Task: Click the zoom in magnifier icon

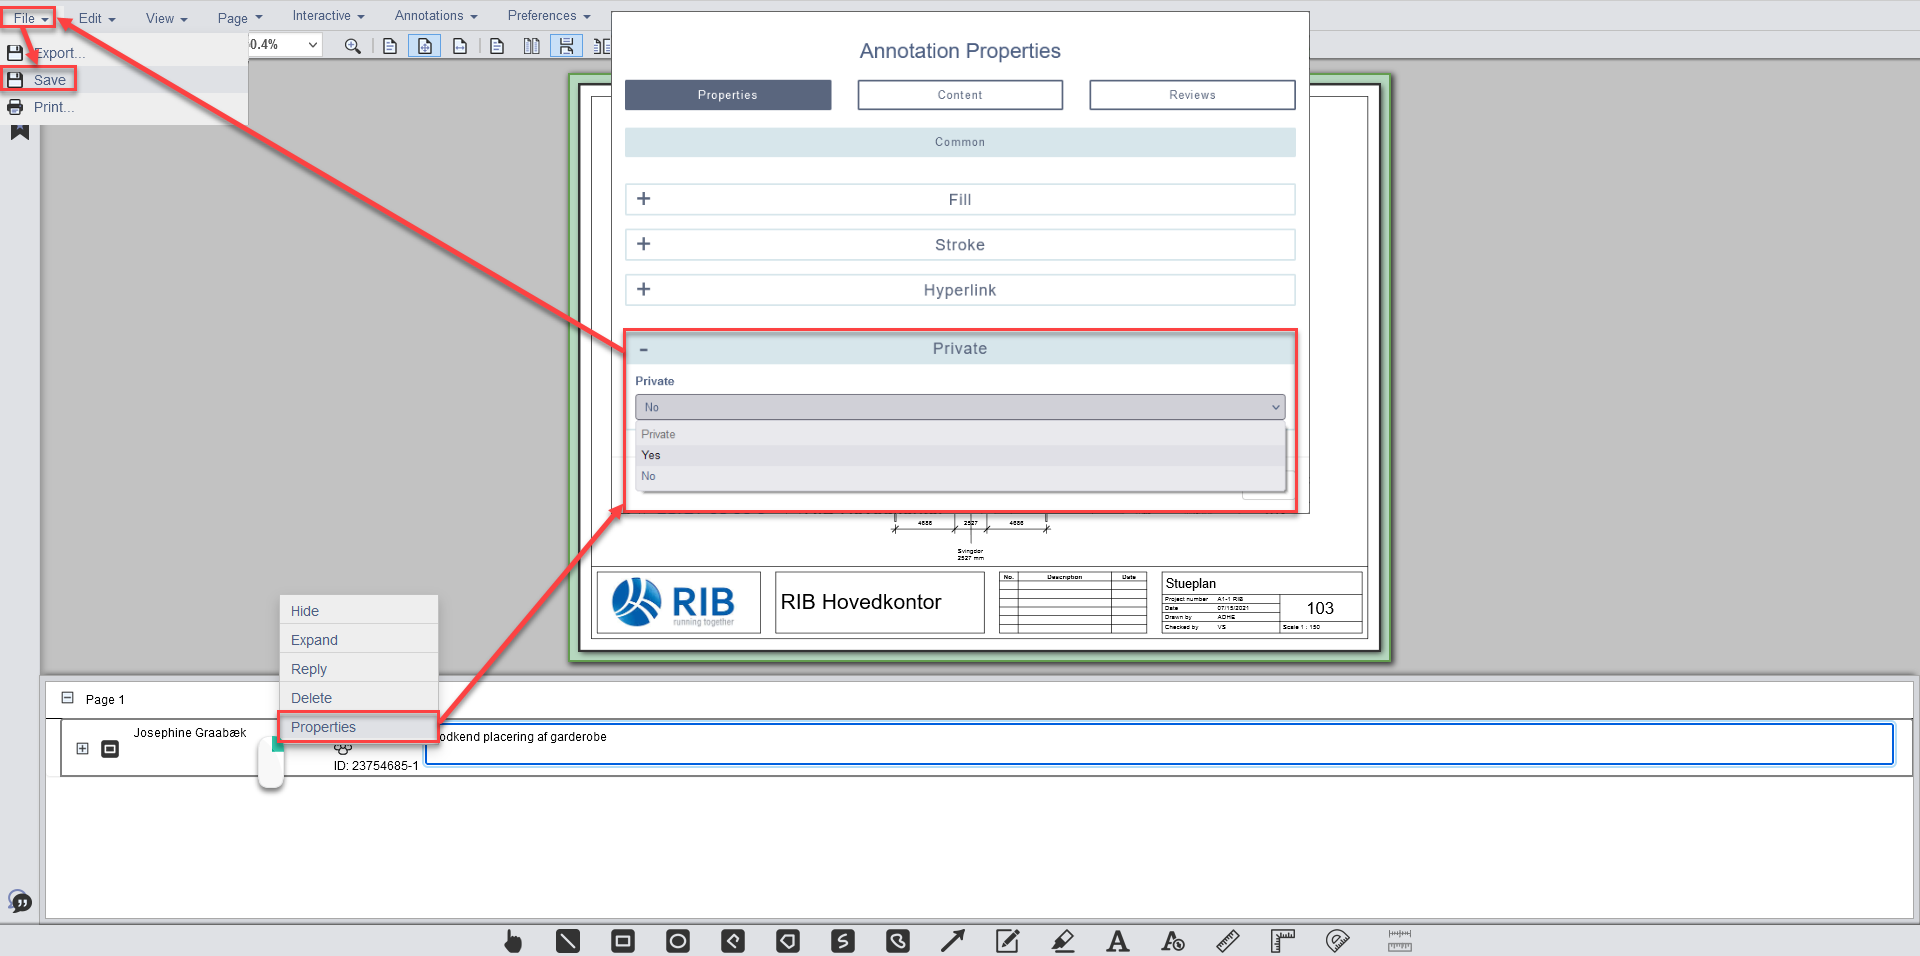Action: (x=352, y=46)
